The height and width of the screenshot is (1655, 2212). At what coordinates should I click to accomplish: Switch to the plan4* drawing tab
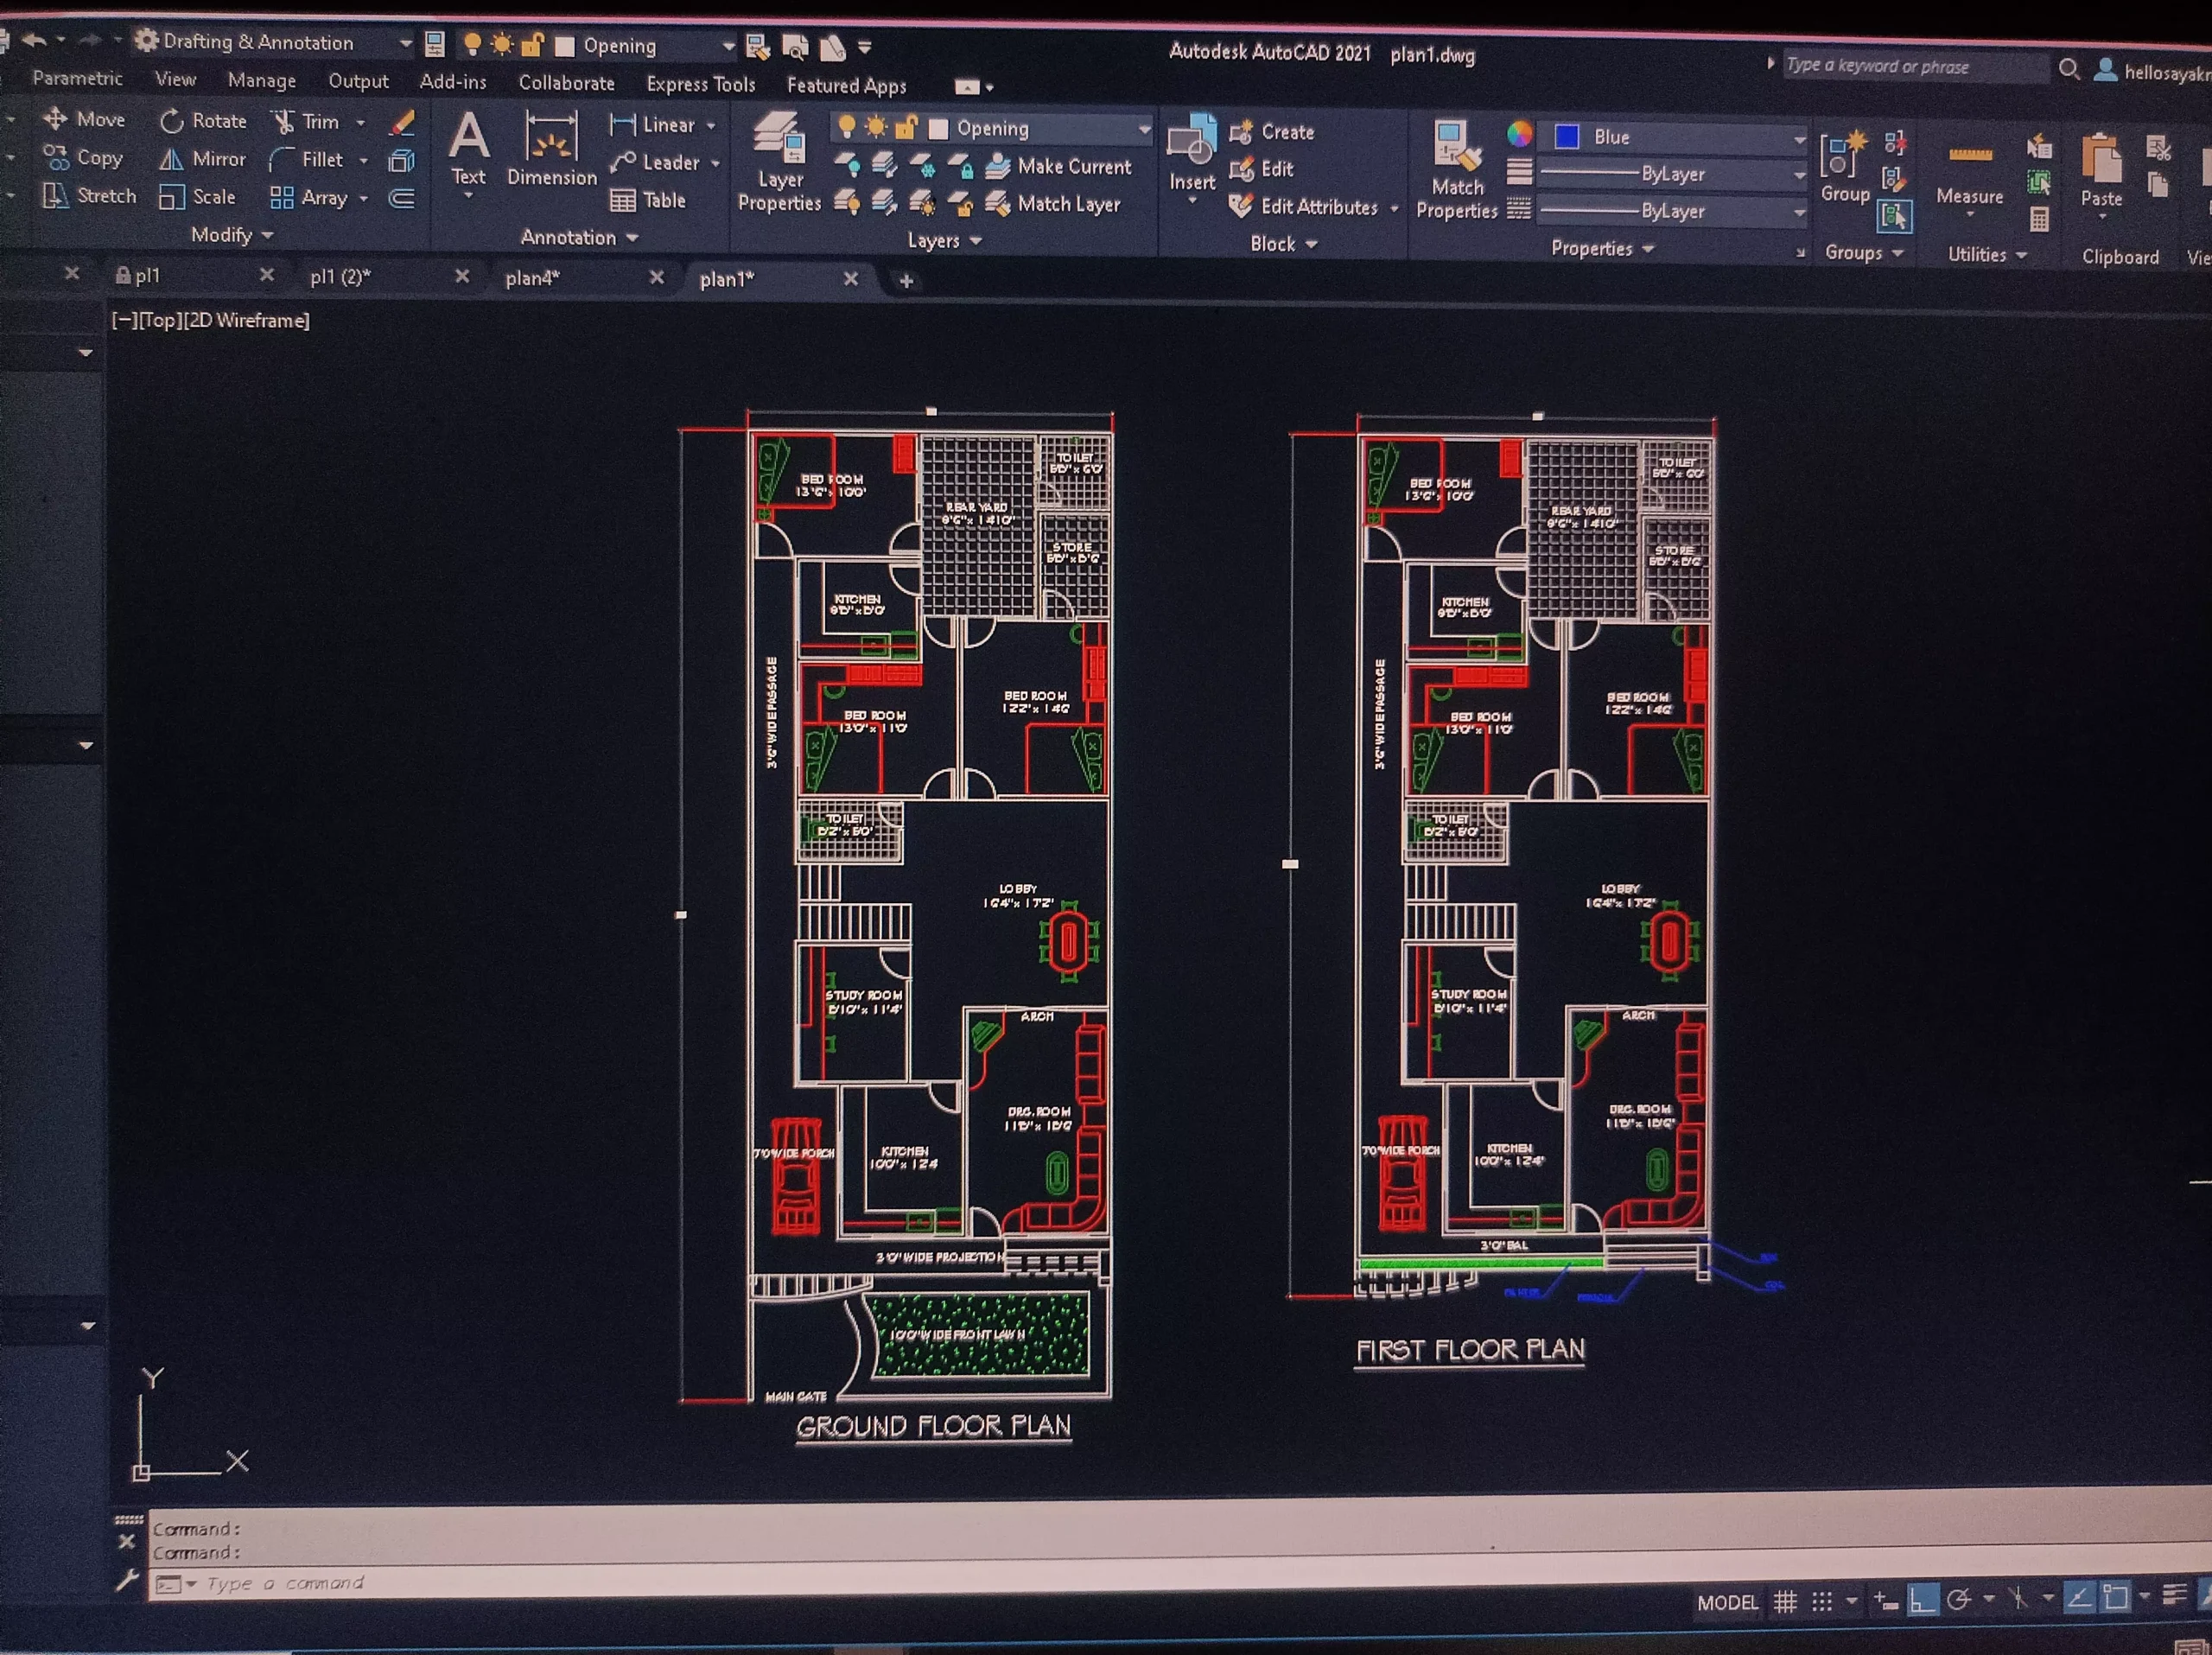532,279
